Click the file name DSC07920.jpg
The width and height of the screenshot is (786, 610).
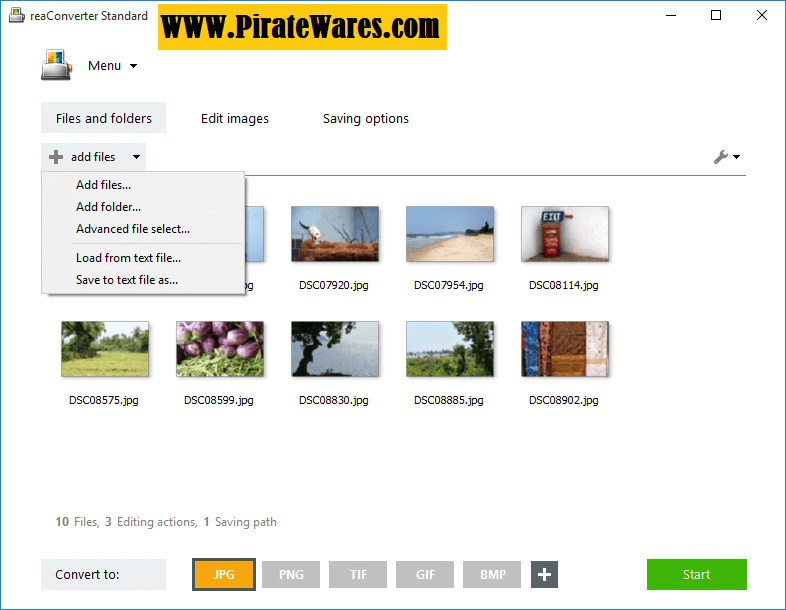(x=334, y=285)
